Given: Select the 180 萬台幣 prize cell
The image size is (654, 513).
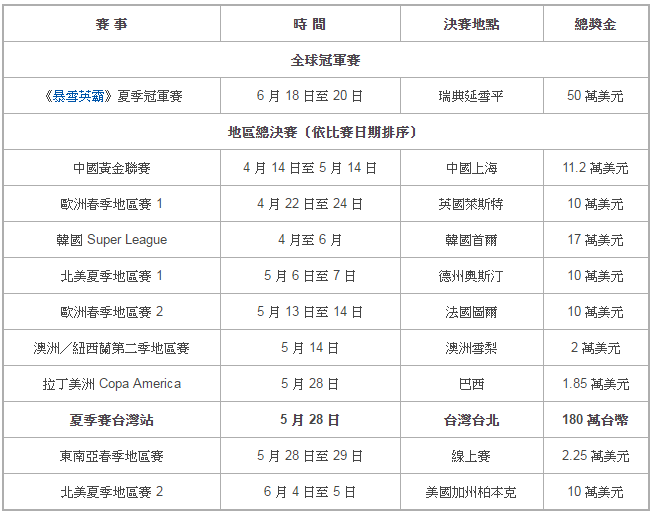Looking at the screenshot, I should [x=595, y=420].
